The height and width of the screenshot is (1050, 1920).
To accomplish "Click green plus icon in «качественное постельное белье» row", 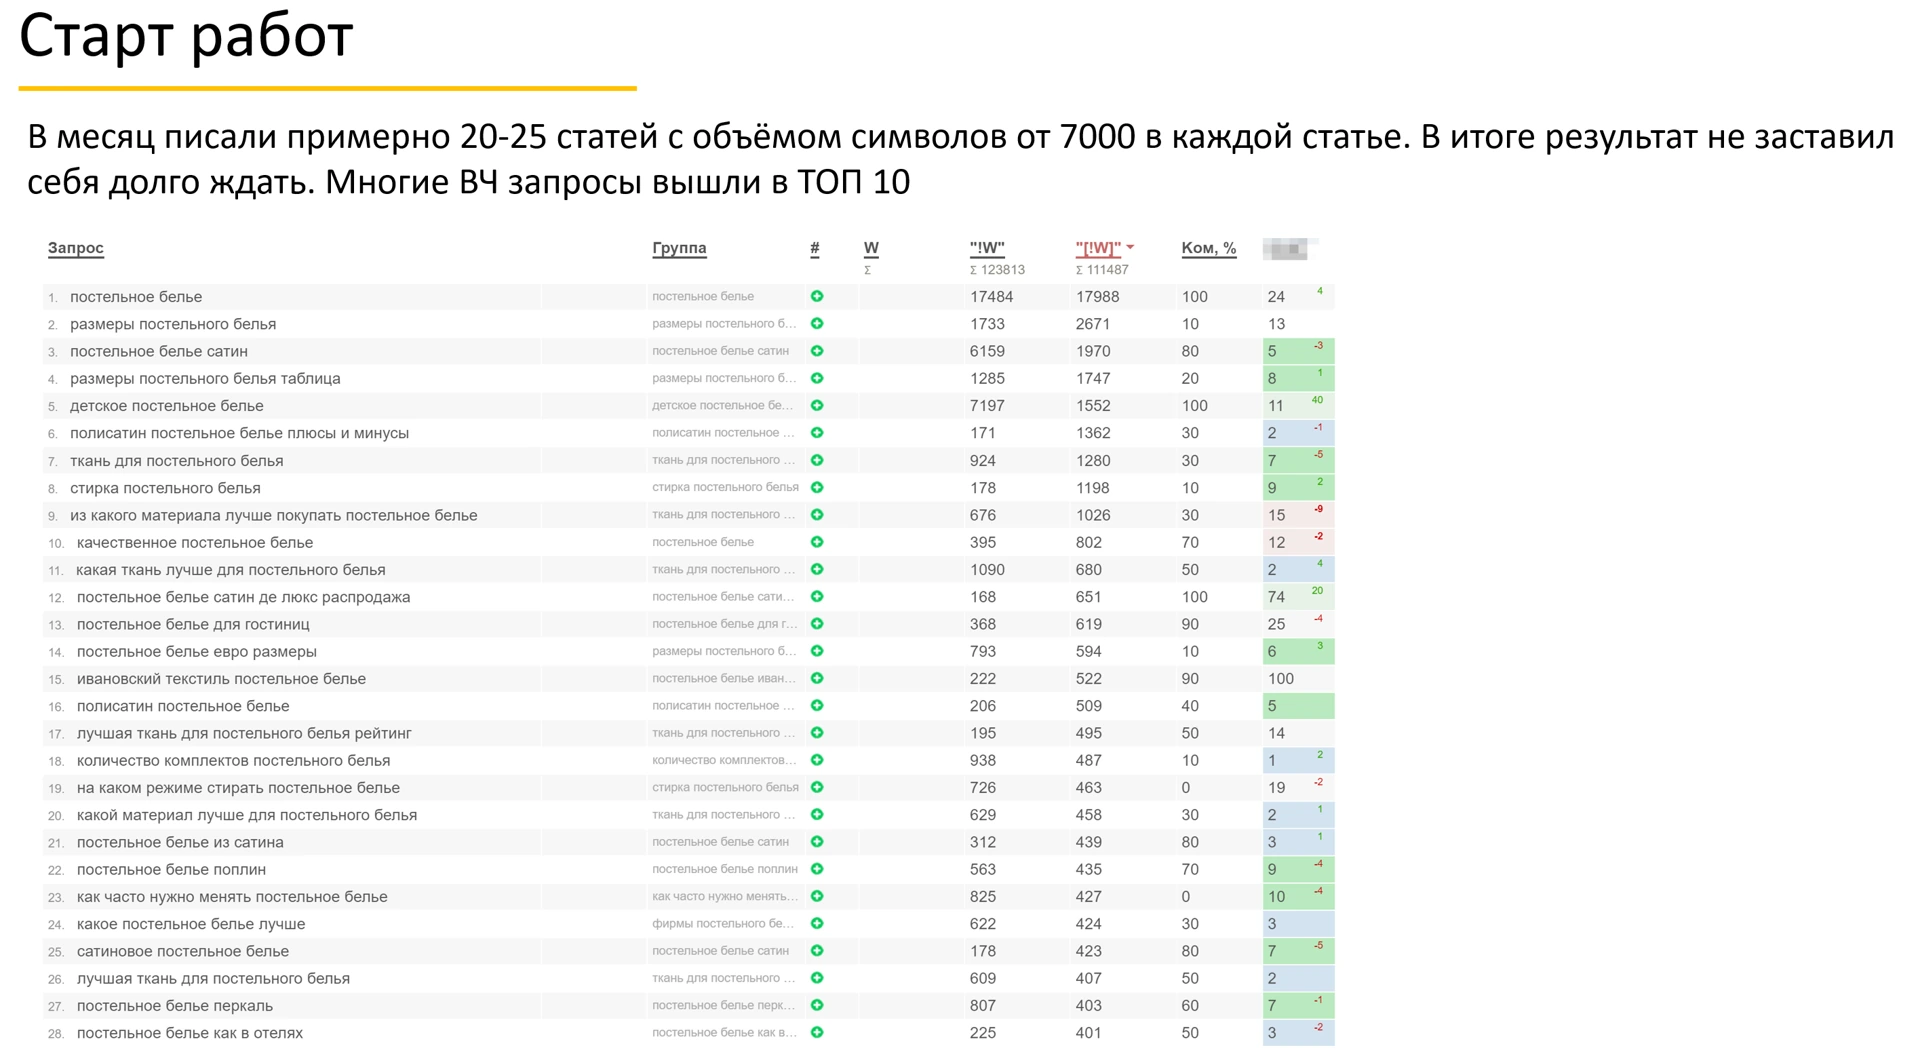I will (x=817, y=542).
